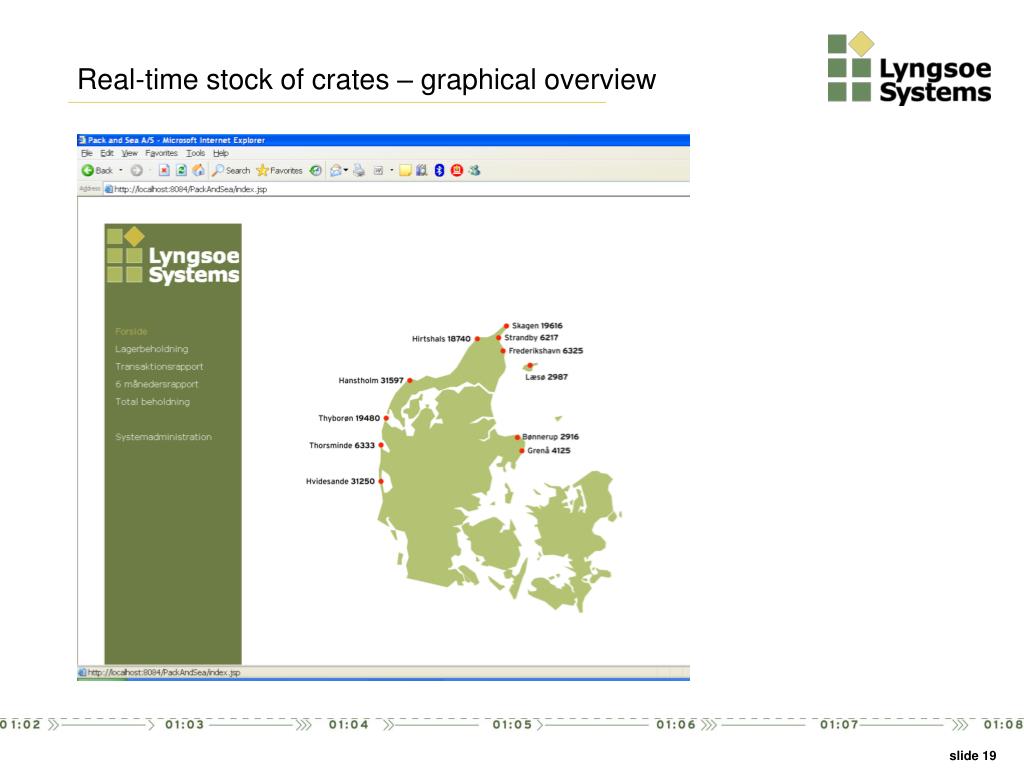Click the Lyngsoe Systems logo in sidebar

pyautogui.click(x=173, y=255)
